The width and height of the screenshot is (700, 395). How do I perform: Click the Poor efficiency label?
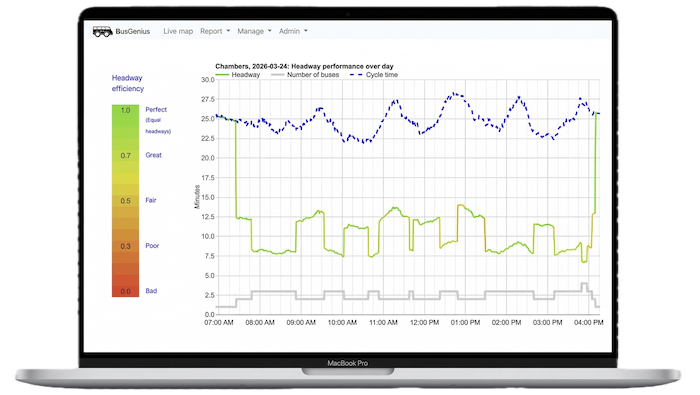(152, 245)
